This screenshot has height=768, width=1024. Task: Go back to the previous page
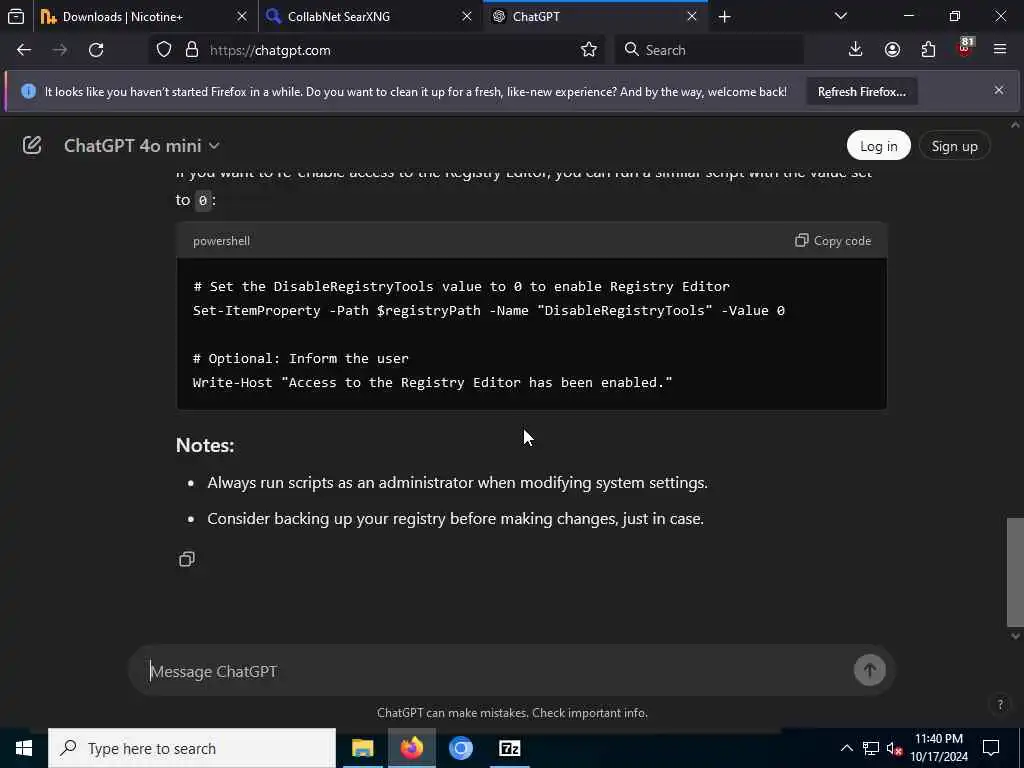click(x=24, y=50)
